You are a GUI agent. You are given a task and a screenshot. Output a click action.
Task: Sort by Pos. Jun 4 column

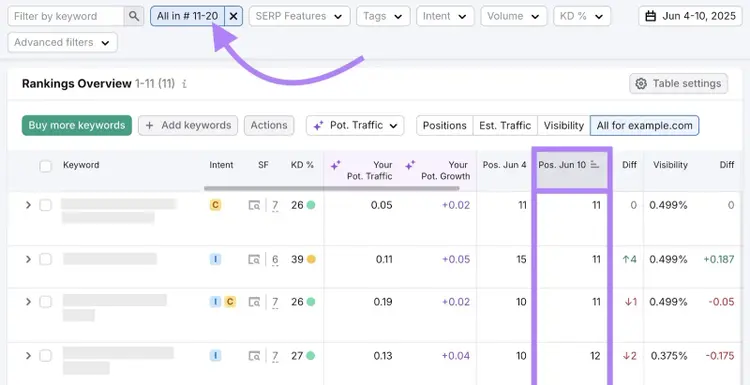point(504,165)
